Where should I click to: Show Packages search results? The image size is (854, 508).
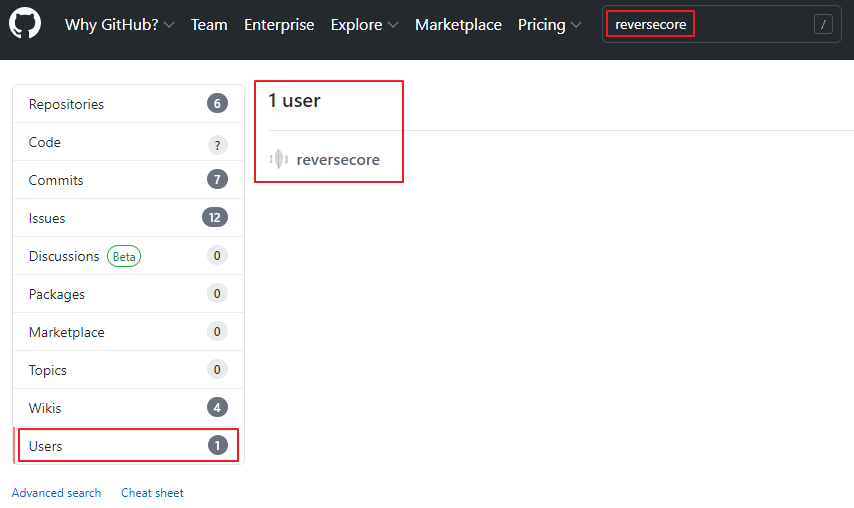(129, 294)
